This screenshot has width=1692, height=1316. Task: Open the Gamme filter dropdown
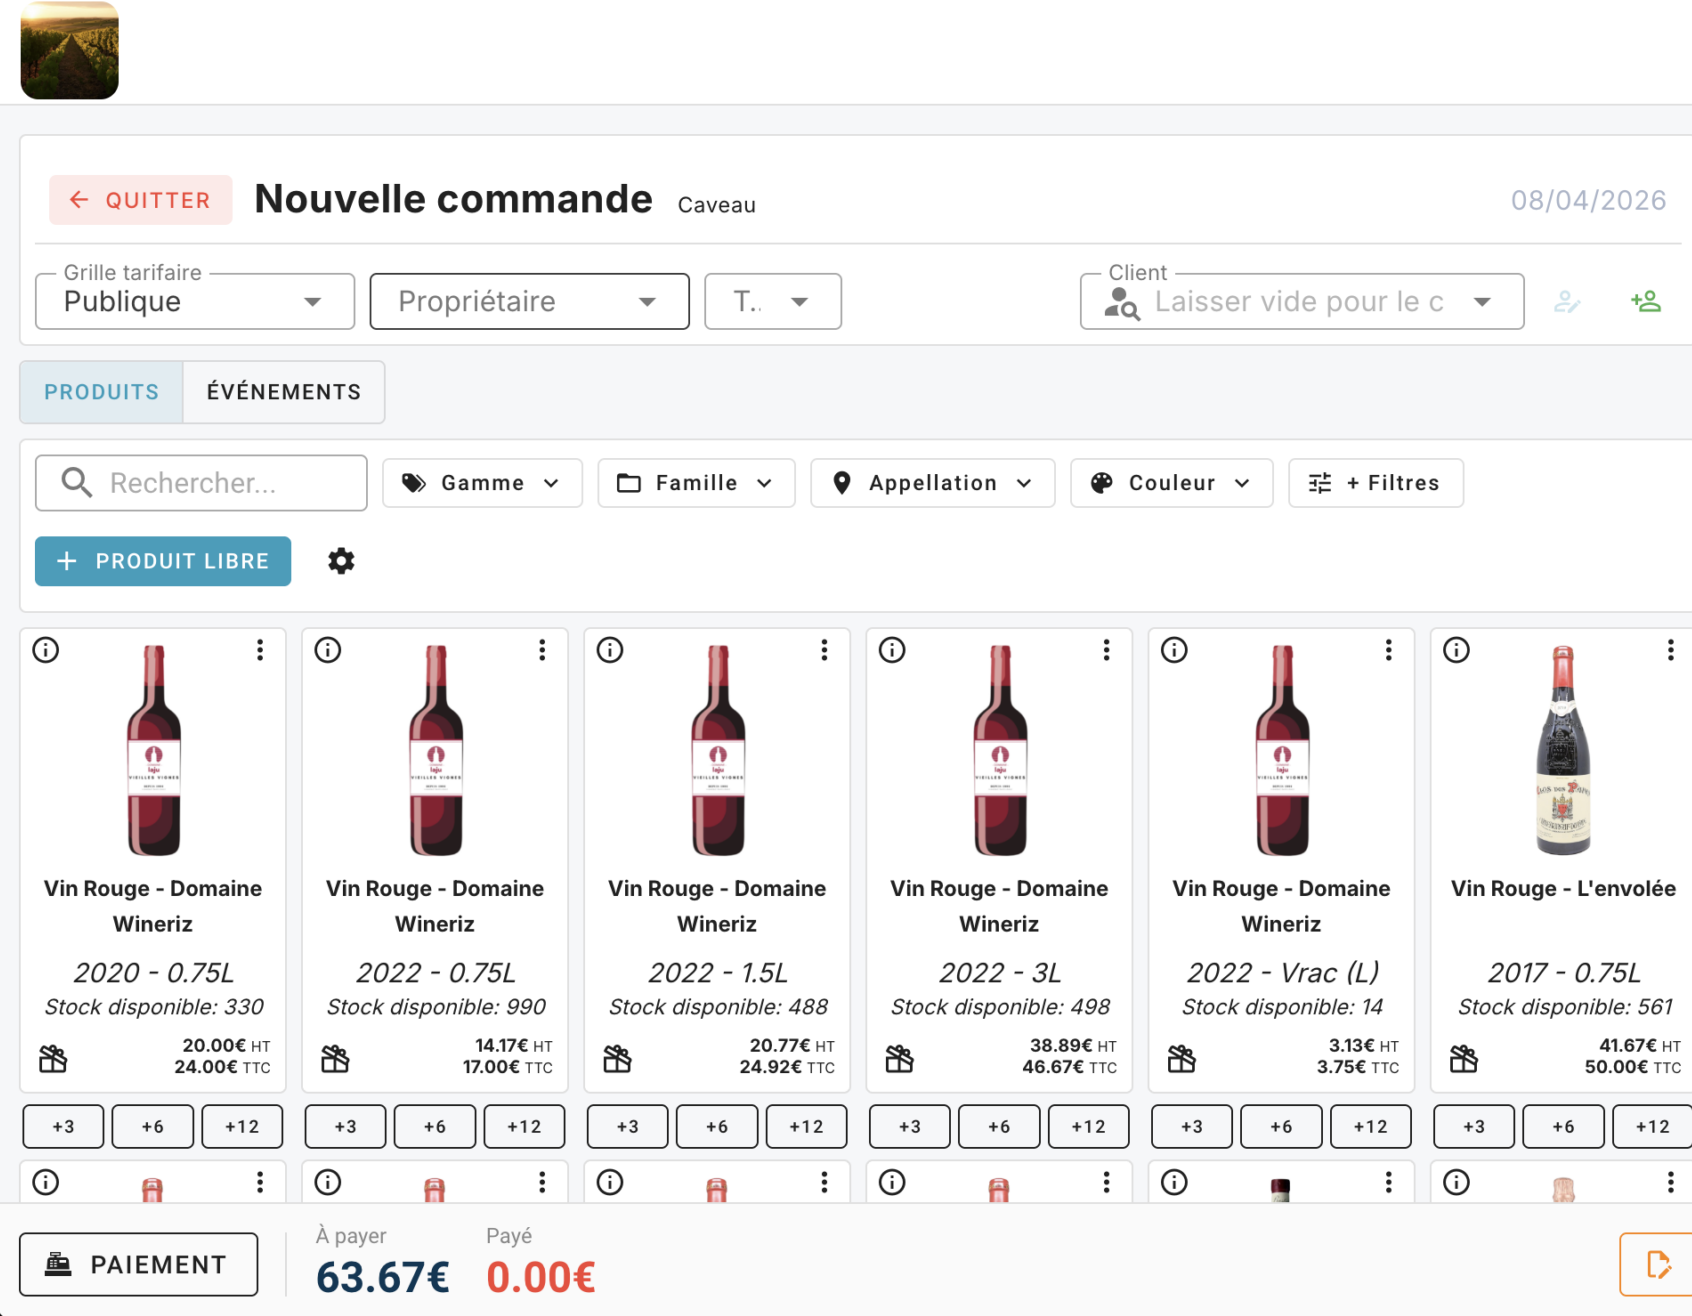coord(482,482)
